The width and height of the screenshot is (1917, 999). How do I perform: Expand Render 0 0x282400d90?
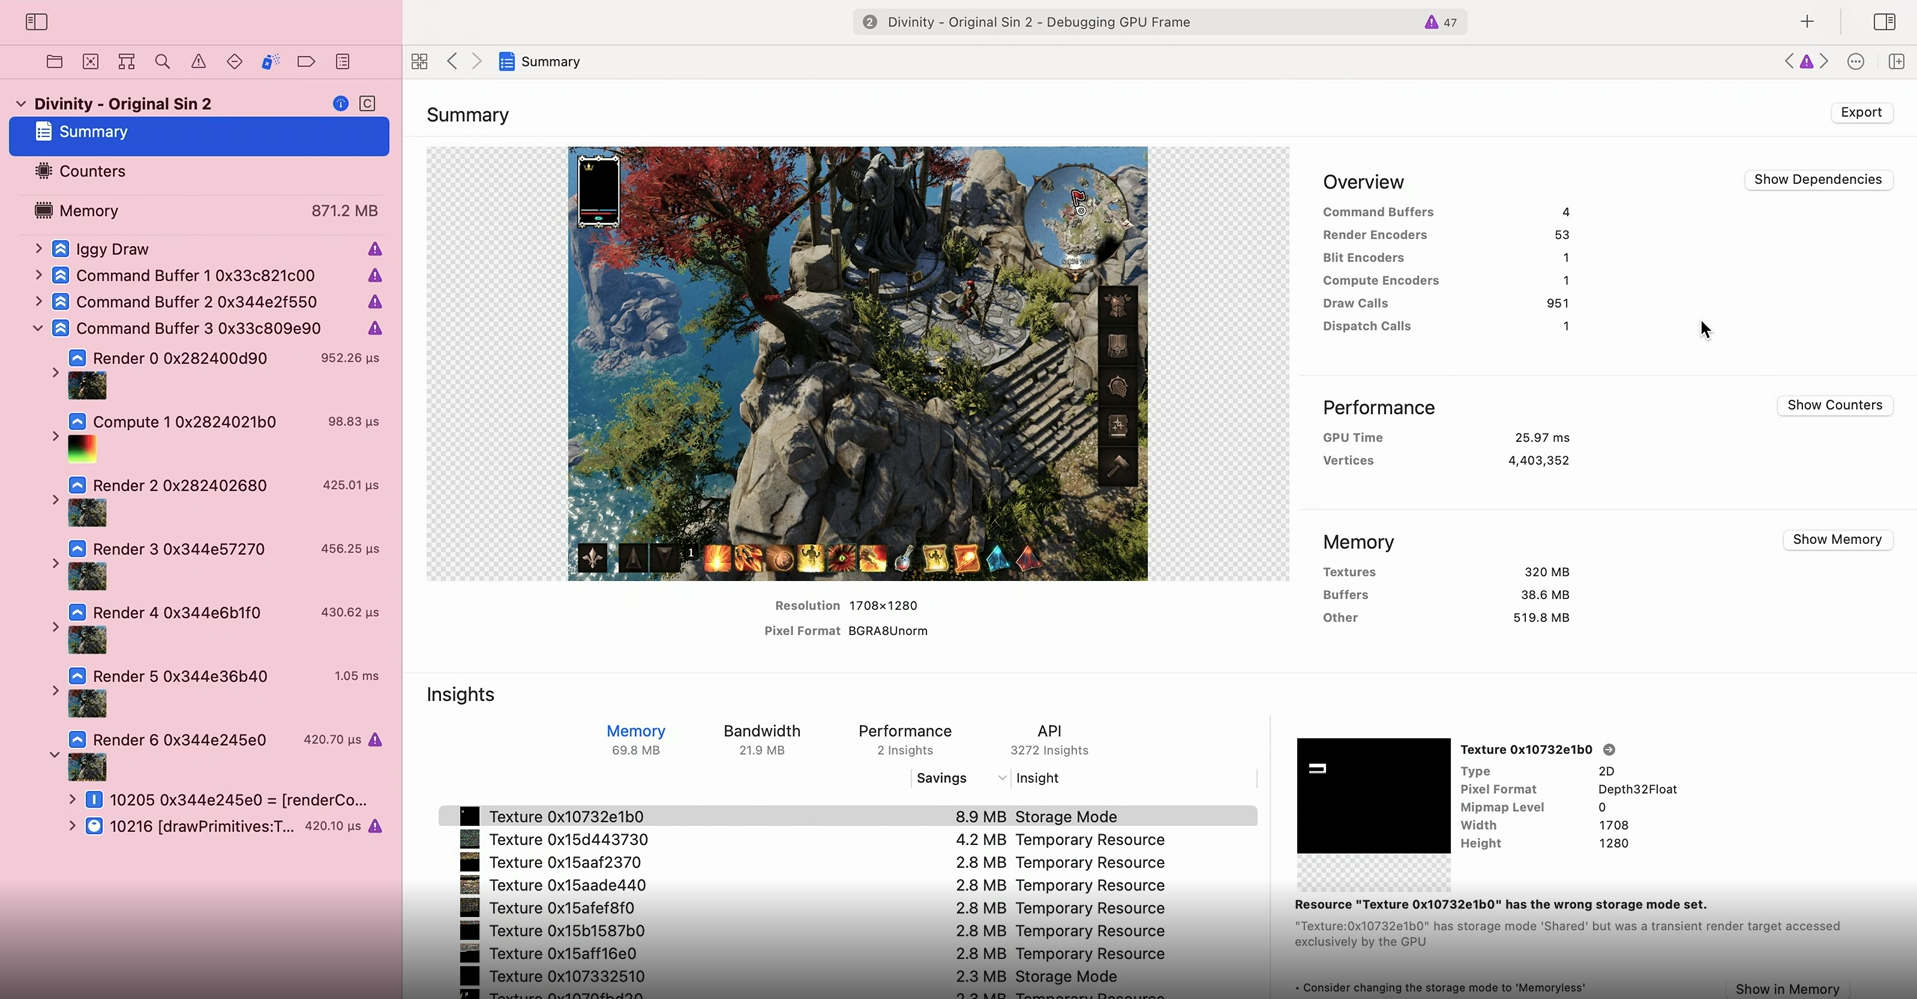[x=55, y=373]
